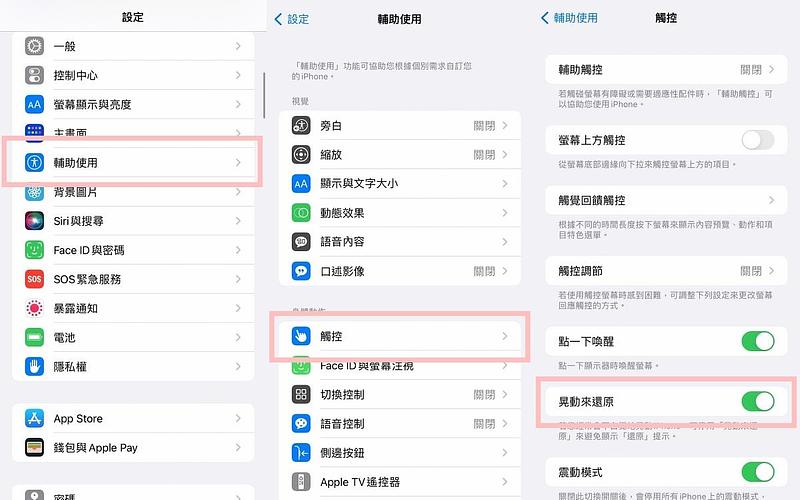The width and height of the screenshot is (800, 500).
Task: Expand 觸覺回饋觸控 settings chevron
Action: coord(771,201)
